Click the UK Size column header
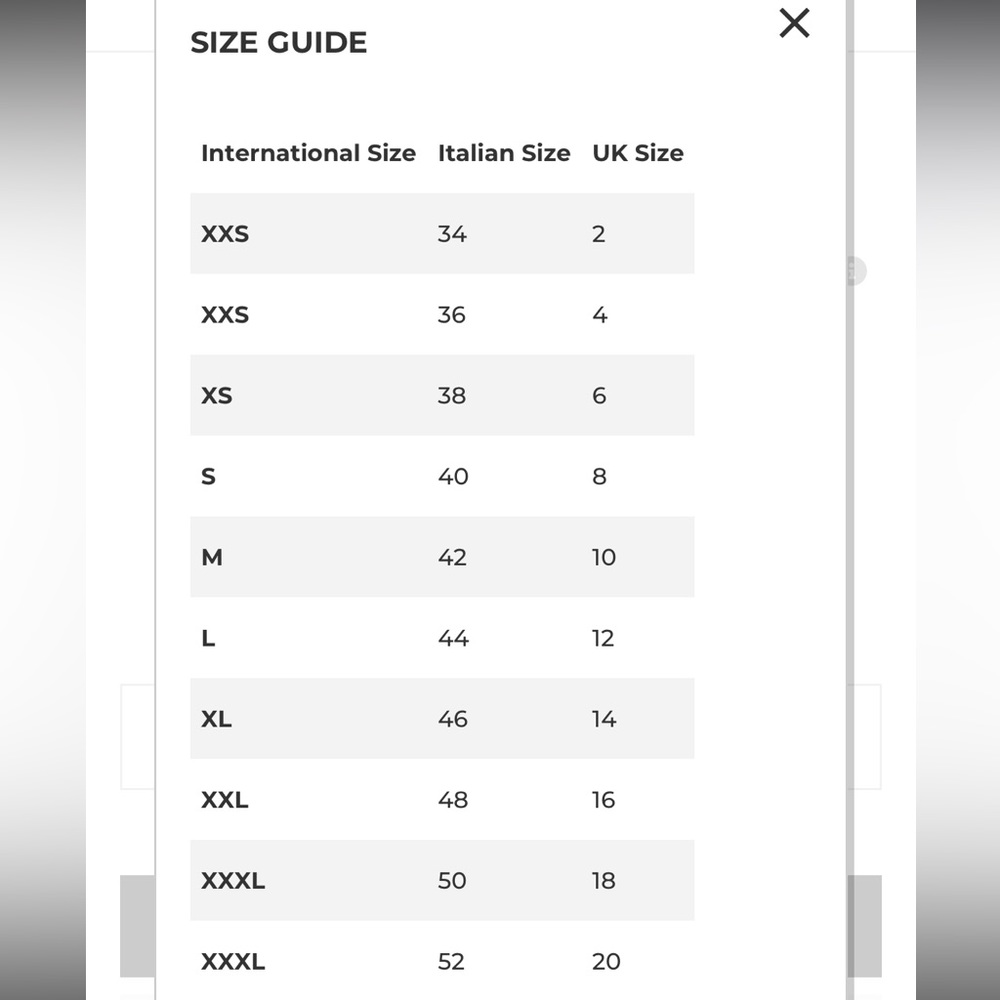This screenshot has width=1000, height=1000. [x=638, y=153]
